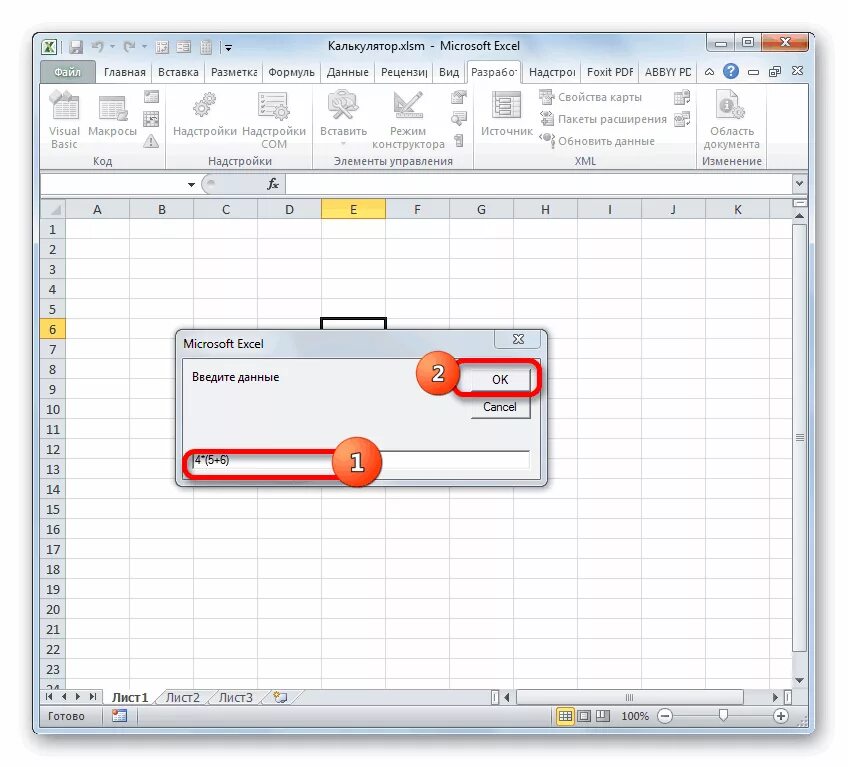Click the formula bar input area
848x767 pixels.
(538, 184)
